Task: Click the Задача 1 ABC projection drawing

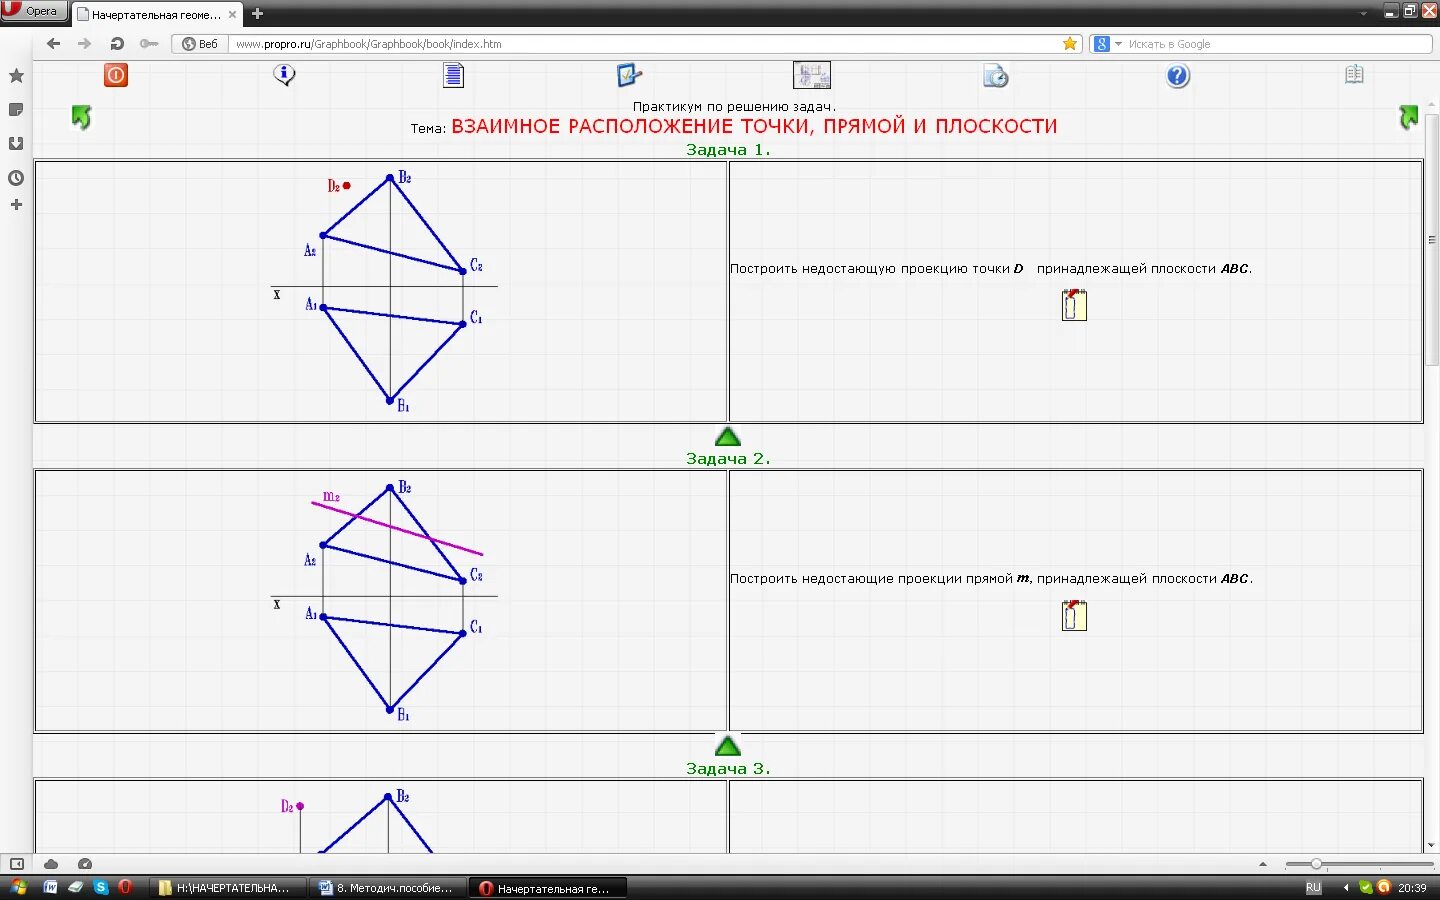Action: 385,291
